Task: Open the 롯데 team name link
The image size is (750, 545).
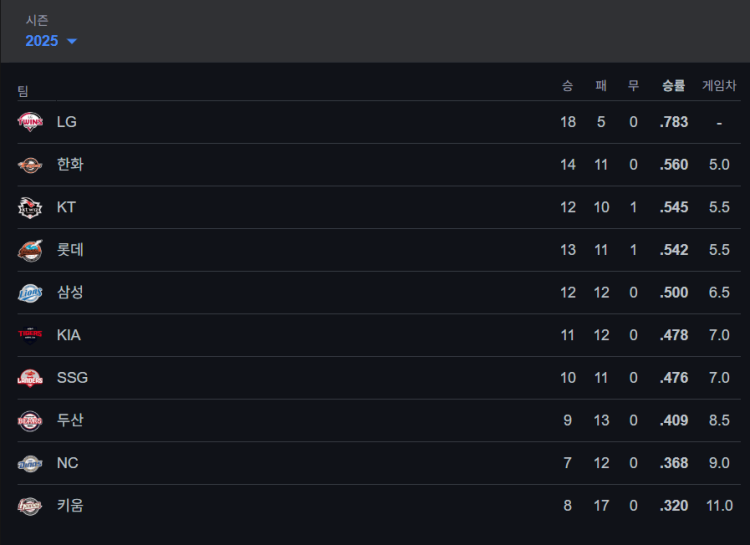Action: point(70,250)
